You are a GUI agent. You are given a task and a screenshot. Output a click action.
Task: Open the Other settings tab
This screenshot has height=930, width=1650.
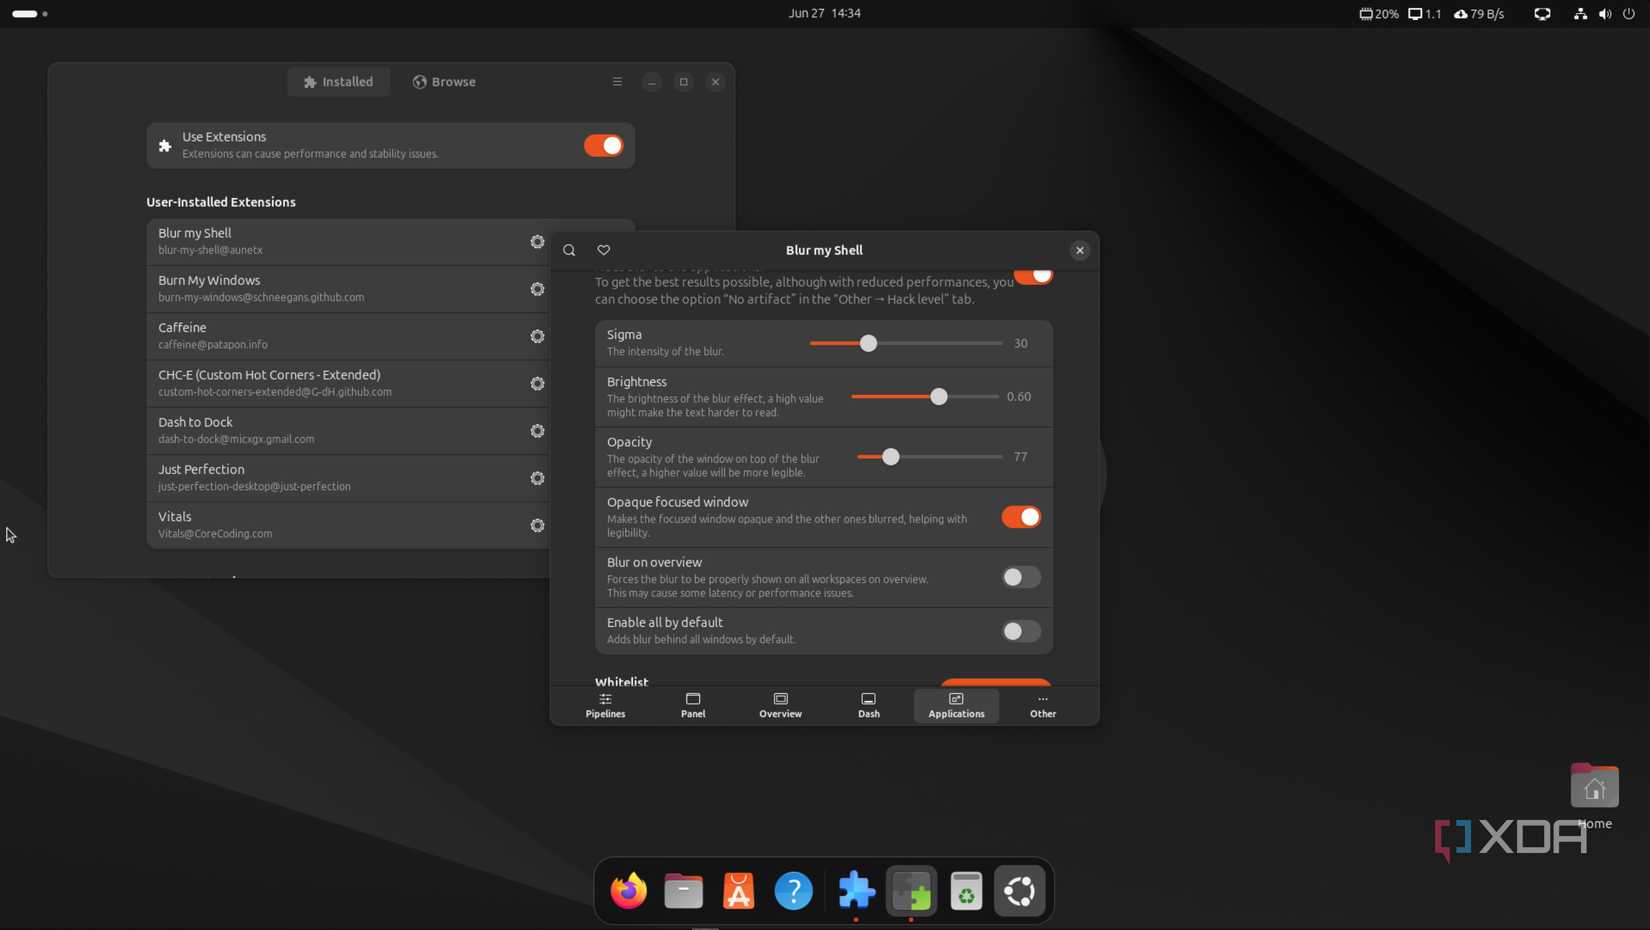pos(1042,705)
